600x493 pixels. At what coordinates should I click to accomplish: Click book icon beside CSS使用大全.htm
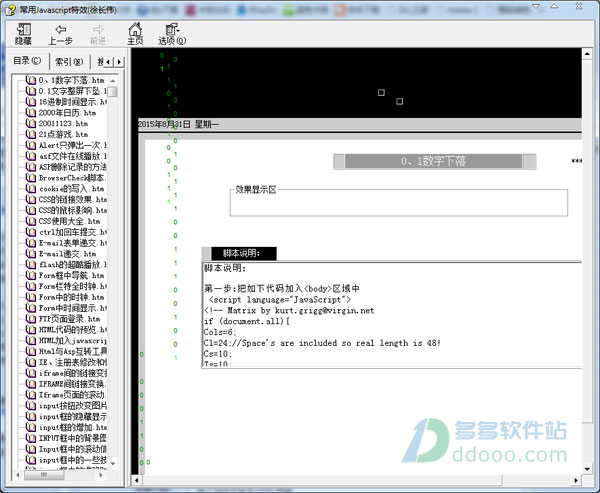click(31, 221)
